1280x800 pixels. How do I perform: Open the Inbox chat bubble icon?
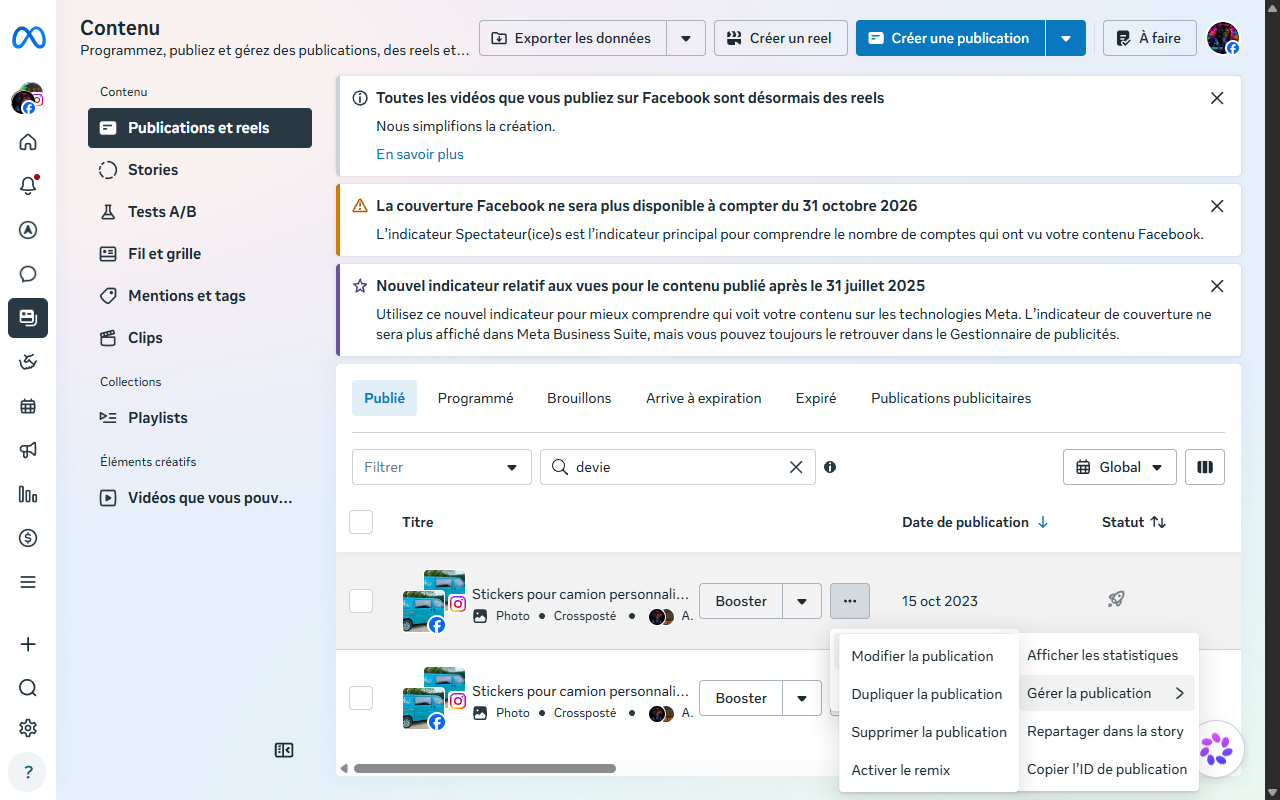point(28,274)
